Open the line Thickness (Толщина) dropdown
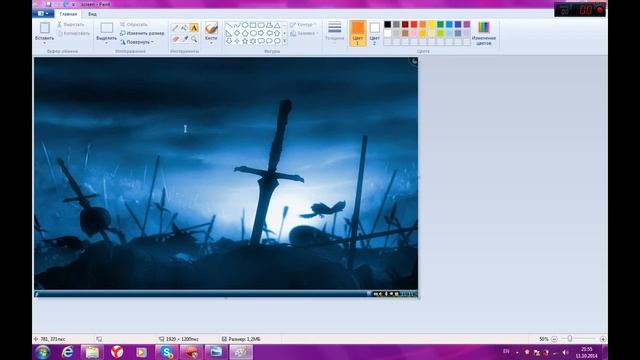The width and height of the screenshot is (640, 360). pos(334,33)
